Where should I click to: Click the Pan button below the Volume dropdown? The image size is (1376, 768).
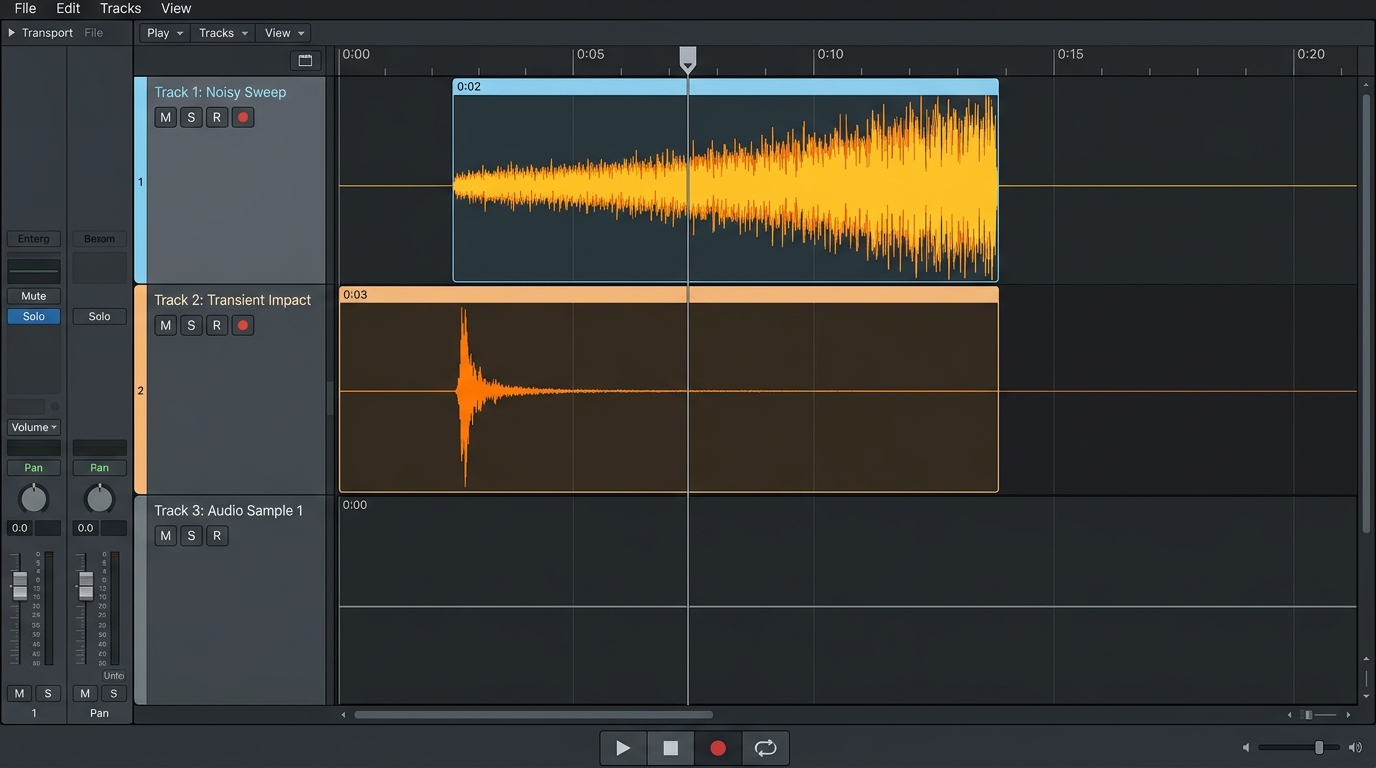(x=34, y=468)
